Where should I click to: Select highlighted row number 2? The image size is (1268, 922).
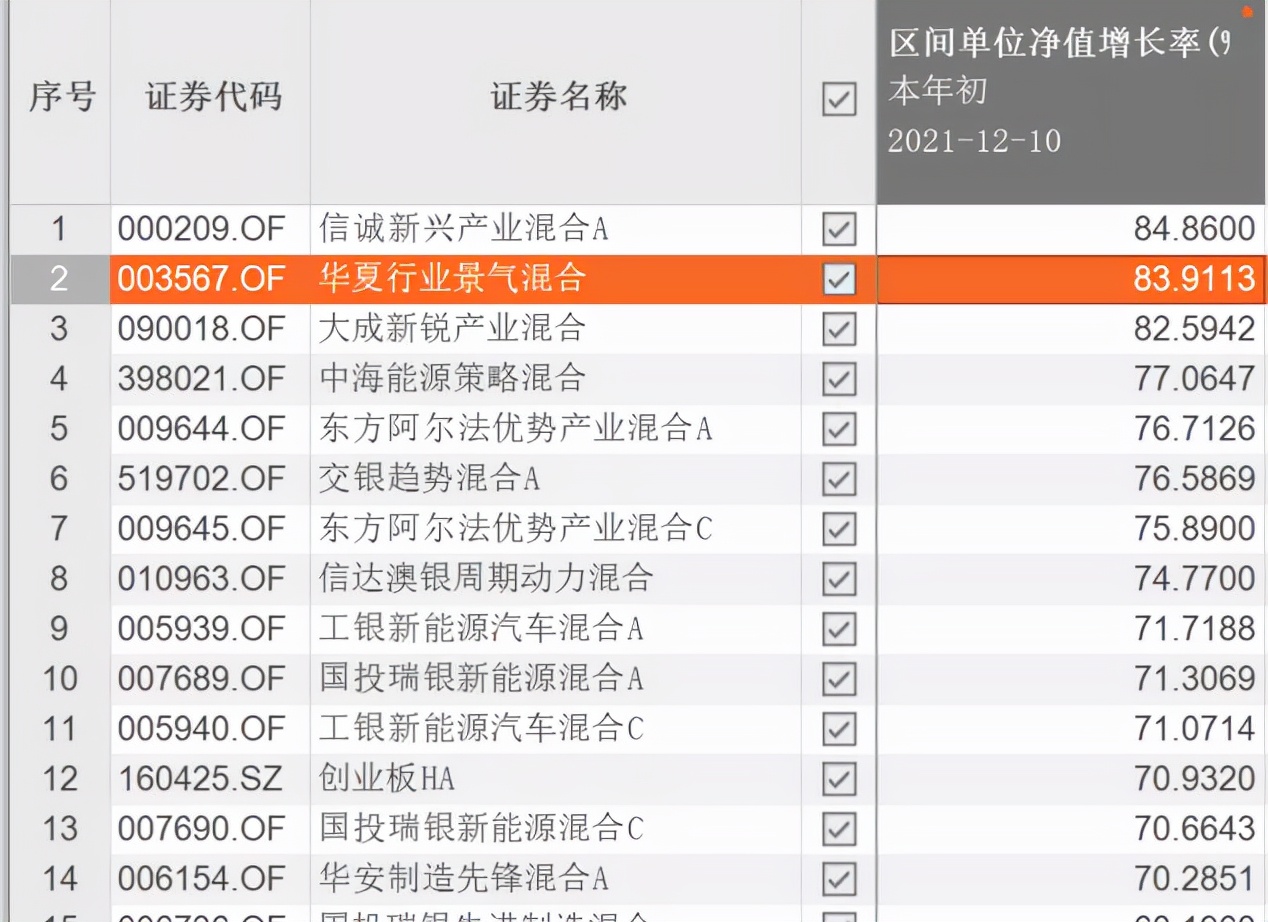[59, 279]
